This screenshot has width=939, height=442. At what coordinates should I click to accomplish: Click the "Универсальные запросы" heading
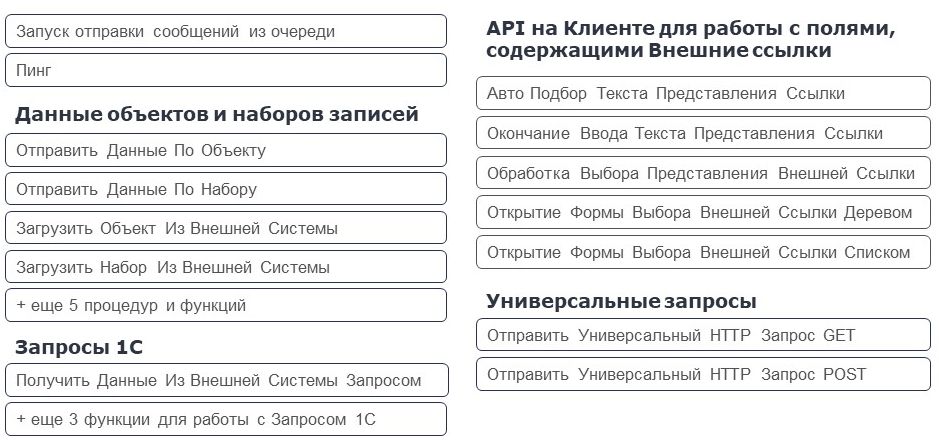click(x=621, y=301)
